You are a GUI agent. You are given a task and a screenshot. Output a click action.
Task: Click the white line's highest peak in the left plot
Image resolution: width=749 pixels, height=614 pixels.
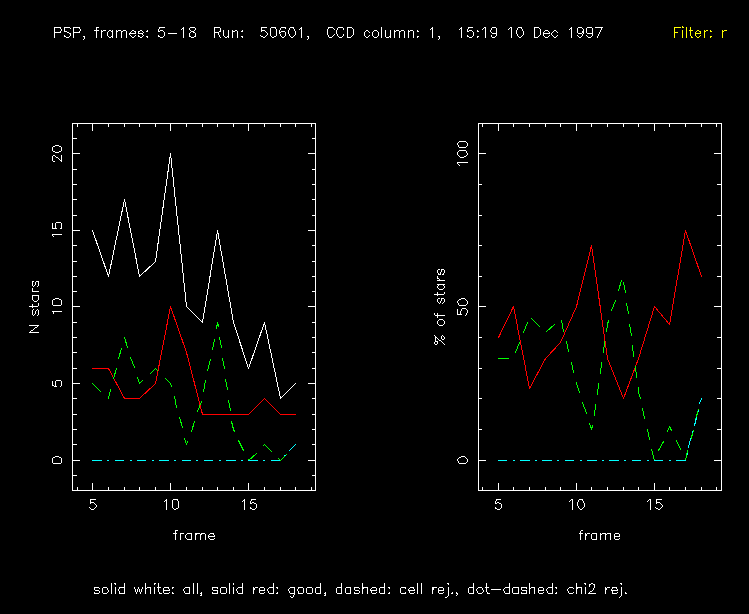pos(171,154)
